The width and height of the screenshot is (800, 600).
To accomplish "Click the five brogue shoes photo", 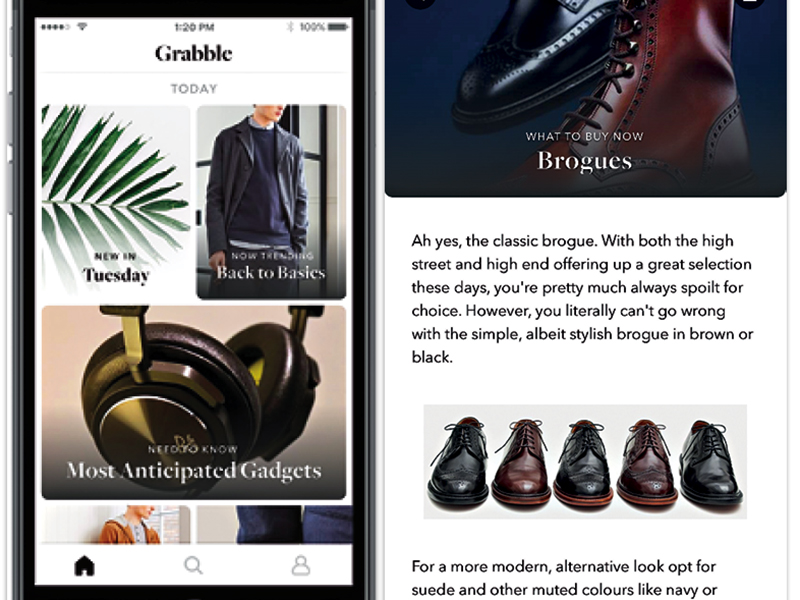I will click(585, 462).
